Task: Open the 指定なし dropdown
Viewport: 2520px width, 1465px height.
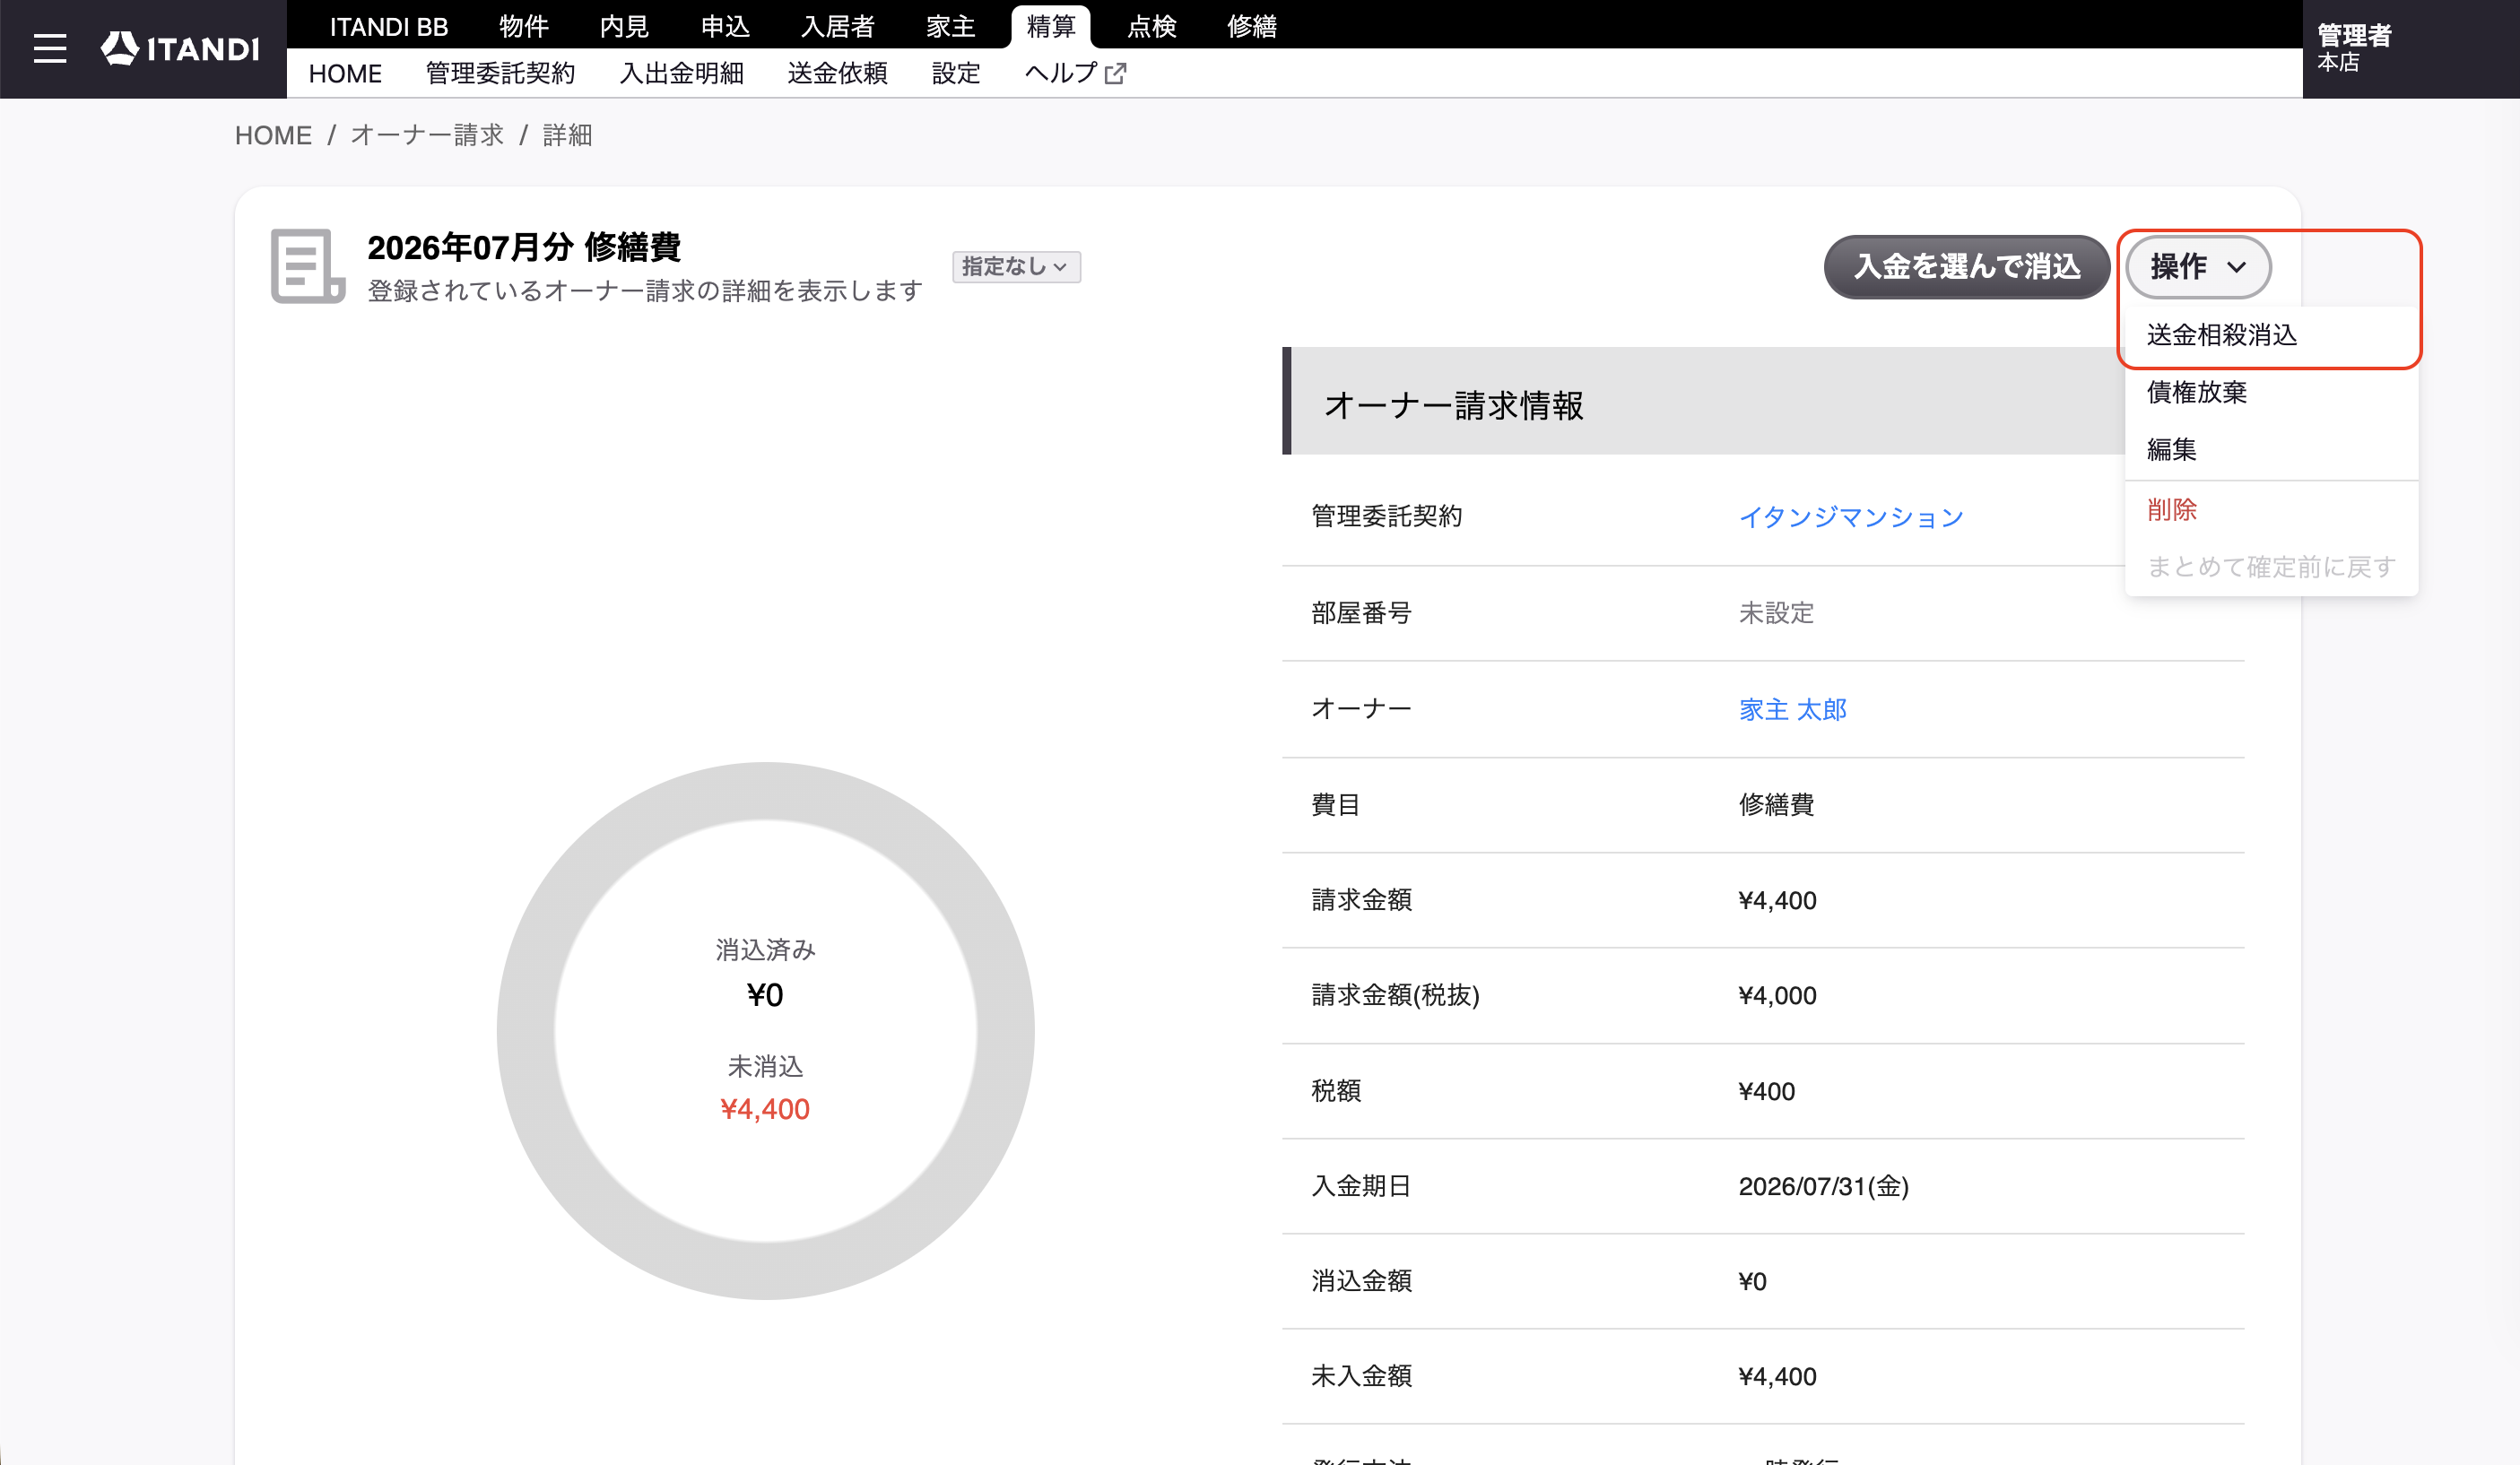Action: (1016, 267)
